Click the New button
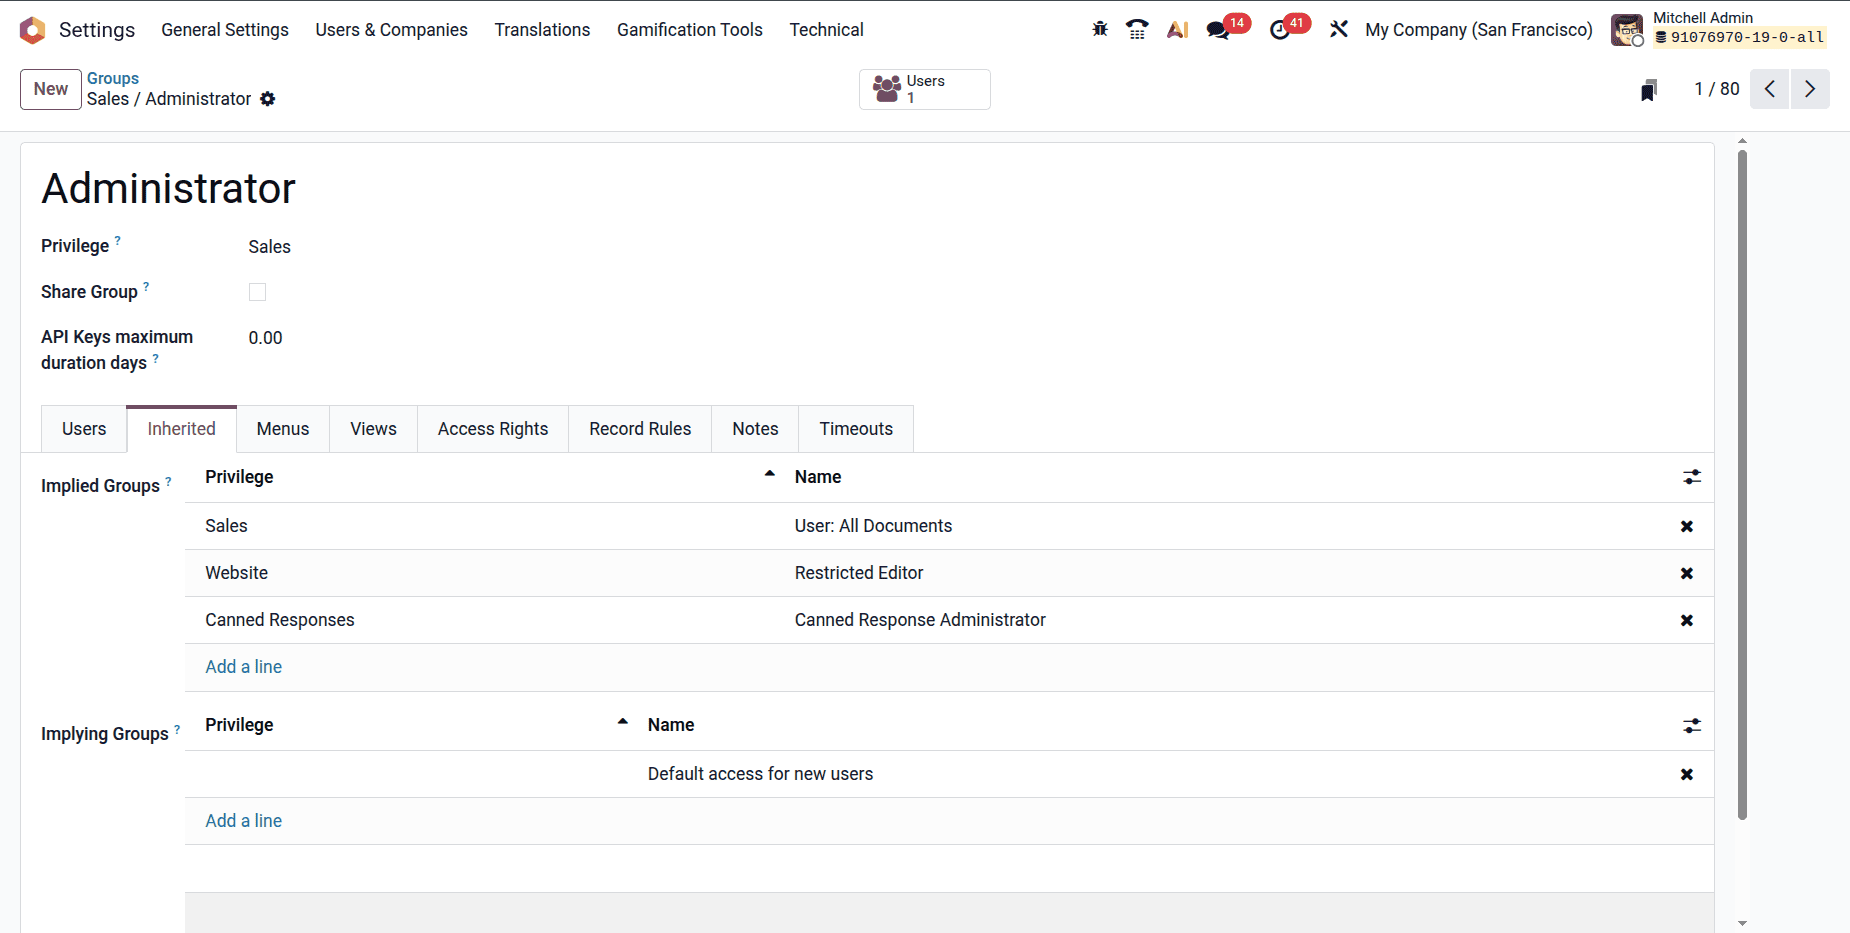The height and width of the screenshot is (933, 1850). pos(50,89)
